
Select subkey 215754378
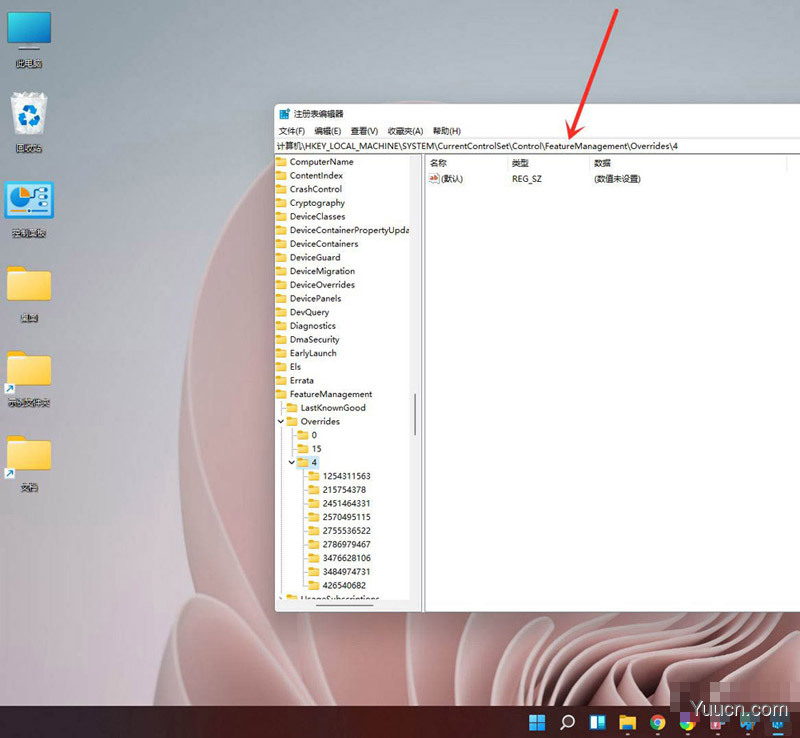pyautogui.click(x=344, y=490)
